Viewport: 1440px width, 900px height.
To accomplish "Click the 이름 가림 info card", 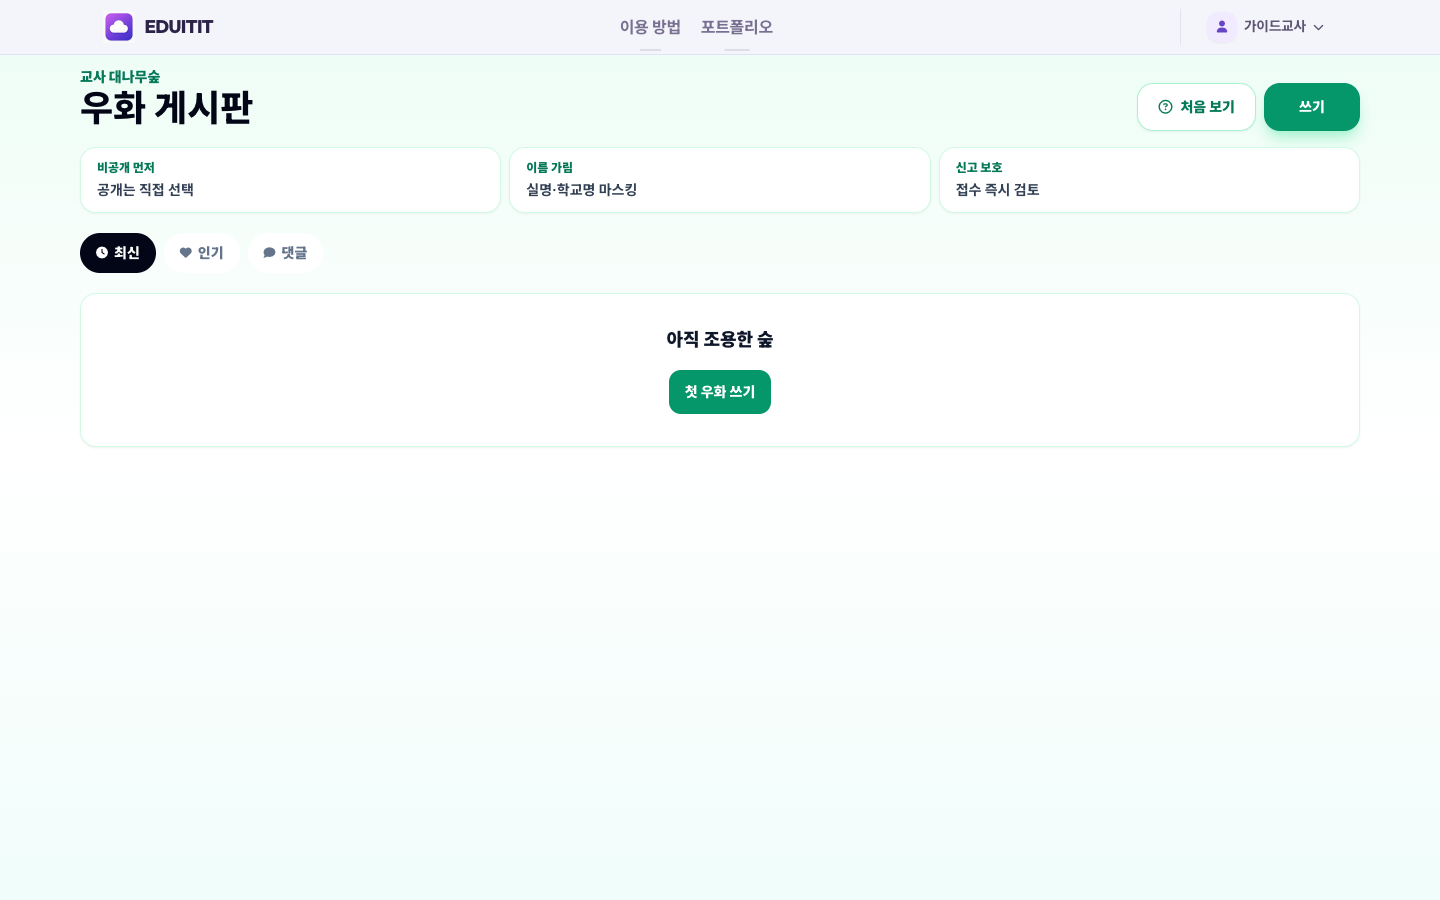I will tap(720, 180).
